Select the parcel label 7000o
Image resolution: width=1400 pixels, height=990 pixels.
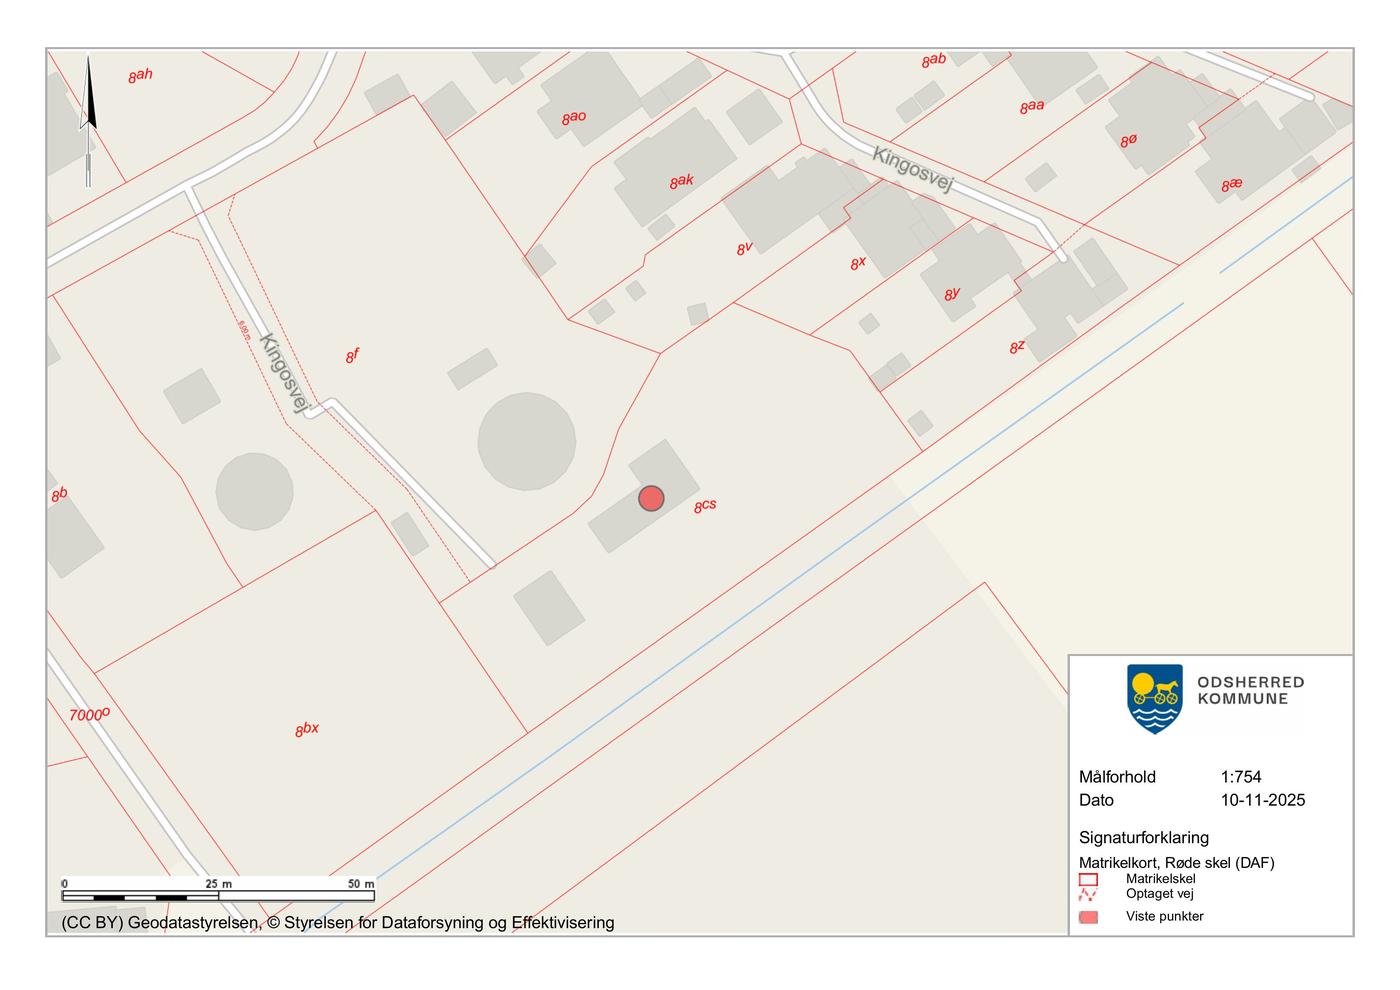[x=89, y=715]
